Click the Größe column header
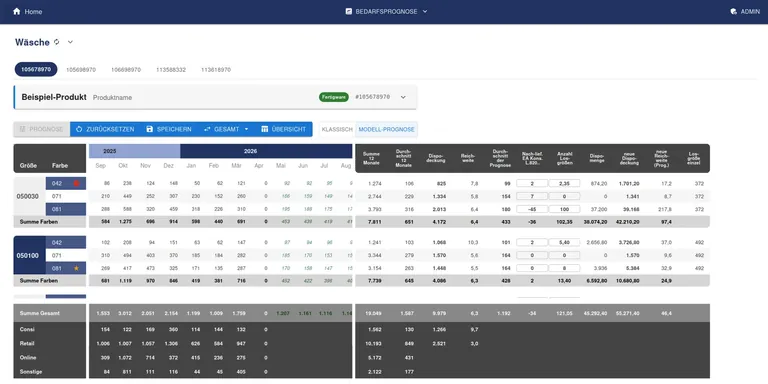This screenshot has height=384, width=768. tap(28, 166)
